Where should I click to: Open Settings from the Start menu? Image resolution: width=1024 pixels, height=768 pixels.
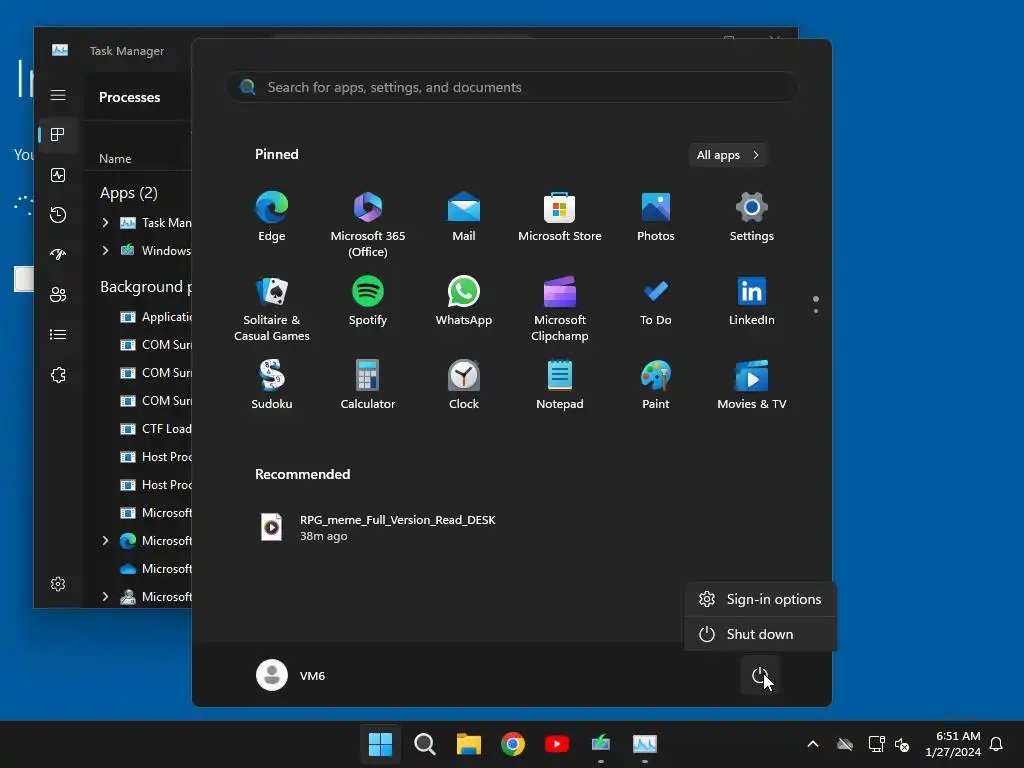pos(752,216)
